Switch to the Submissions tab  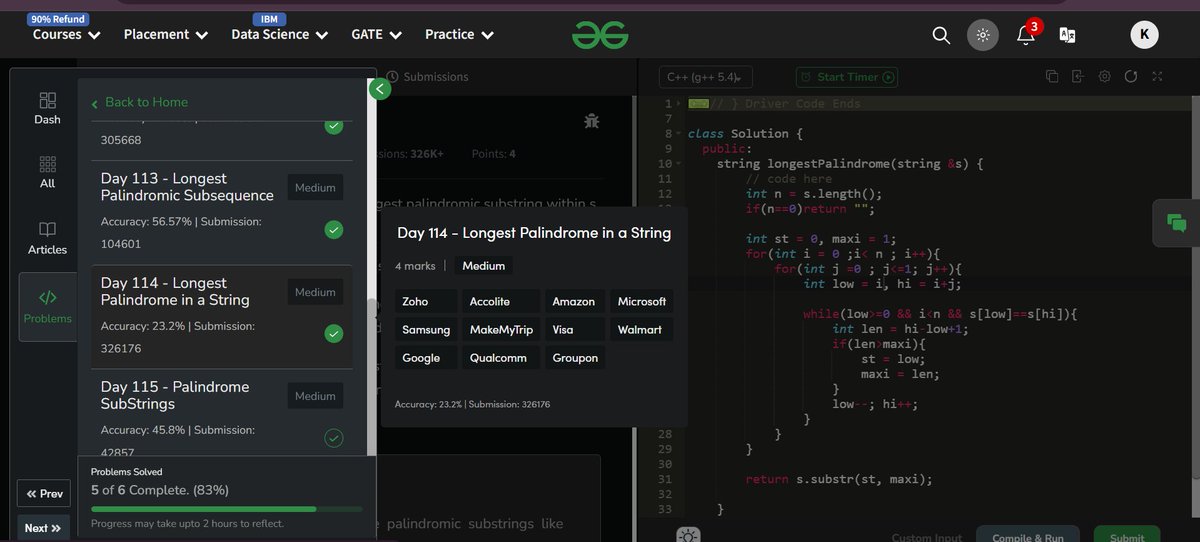[427, 76]
